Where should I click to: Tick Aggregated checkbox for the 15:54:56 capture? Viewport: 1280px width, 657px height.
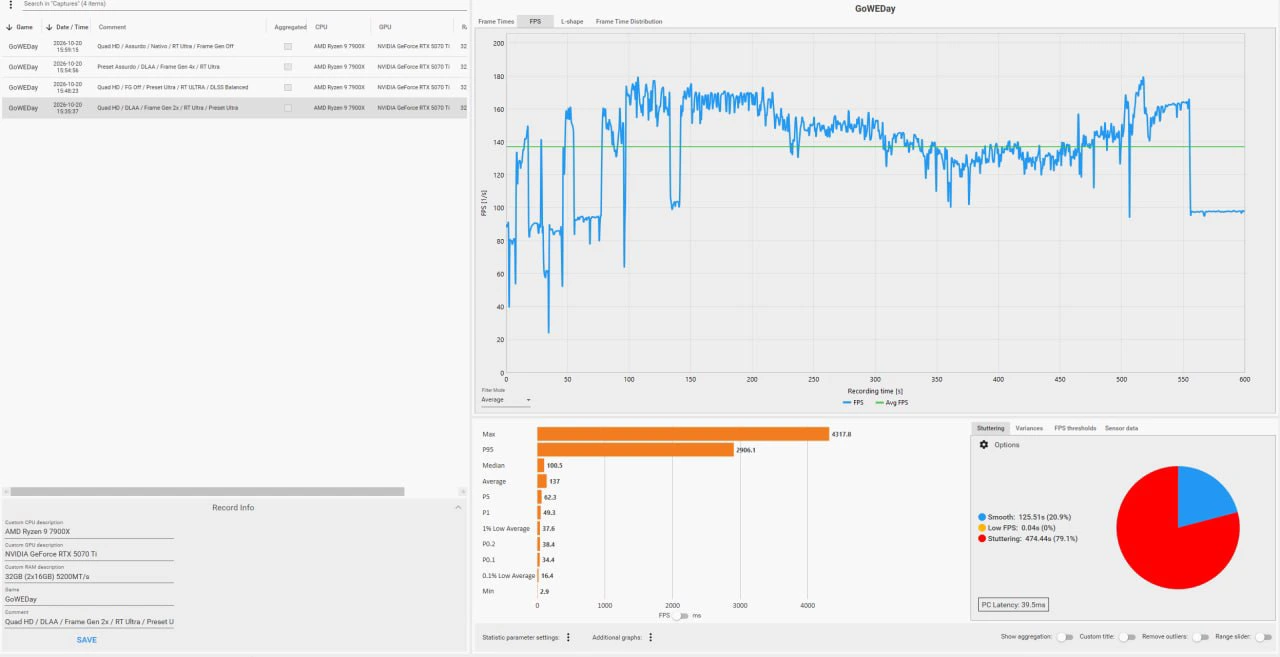point(288,67)
